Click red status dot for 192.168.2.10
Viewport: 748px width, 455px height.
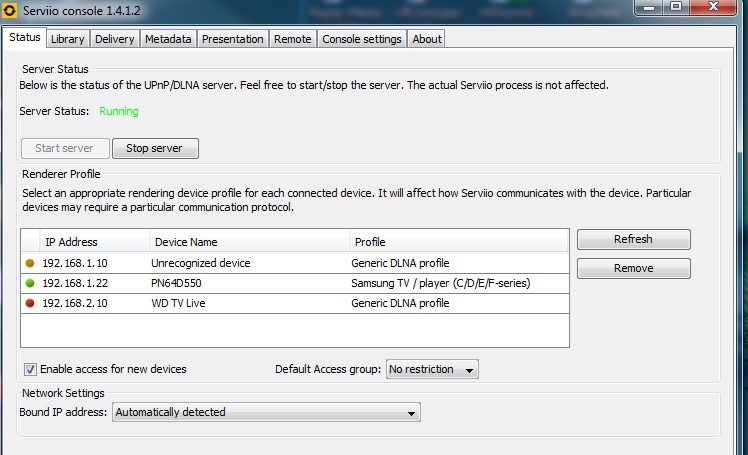(30, 303)
